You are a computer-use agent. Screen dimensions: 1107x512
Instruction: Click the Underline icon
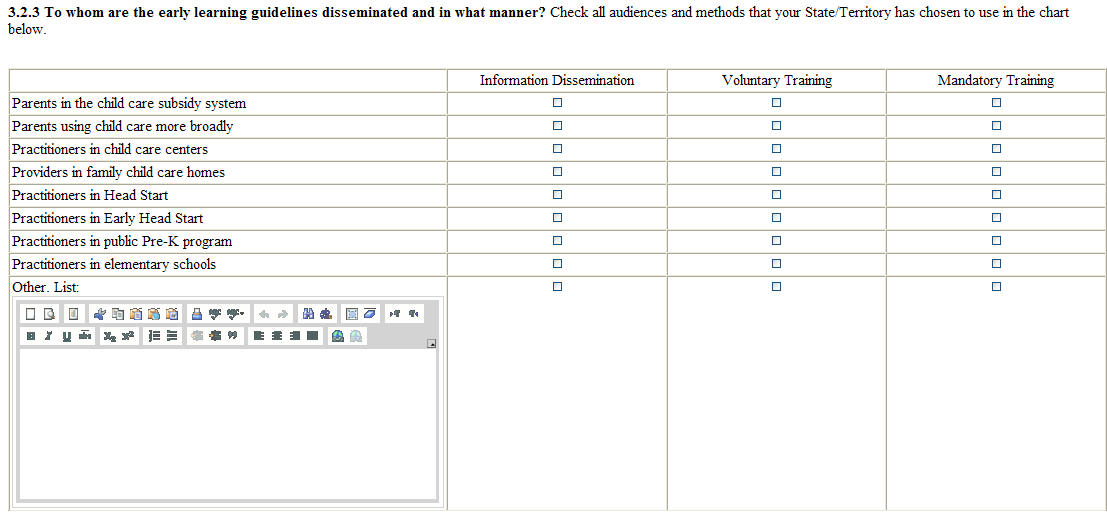click(67, 336)
